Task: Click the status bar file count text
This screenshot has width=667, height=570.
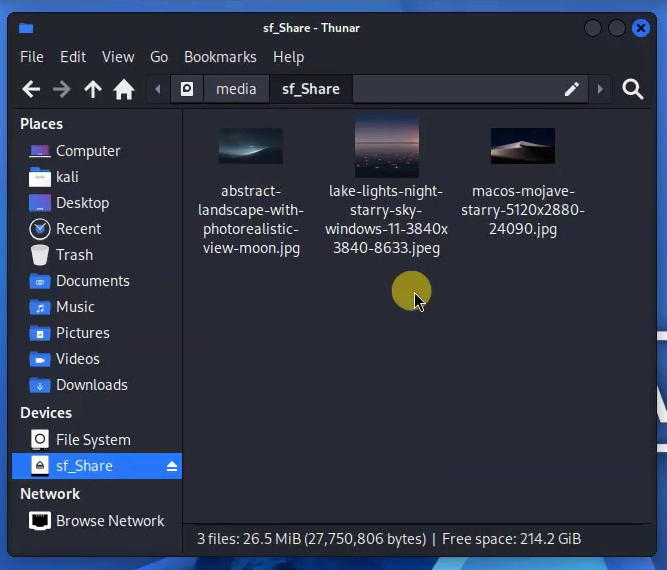Action: point(311,539)
